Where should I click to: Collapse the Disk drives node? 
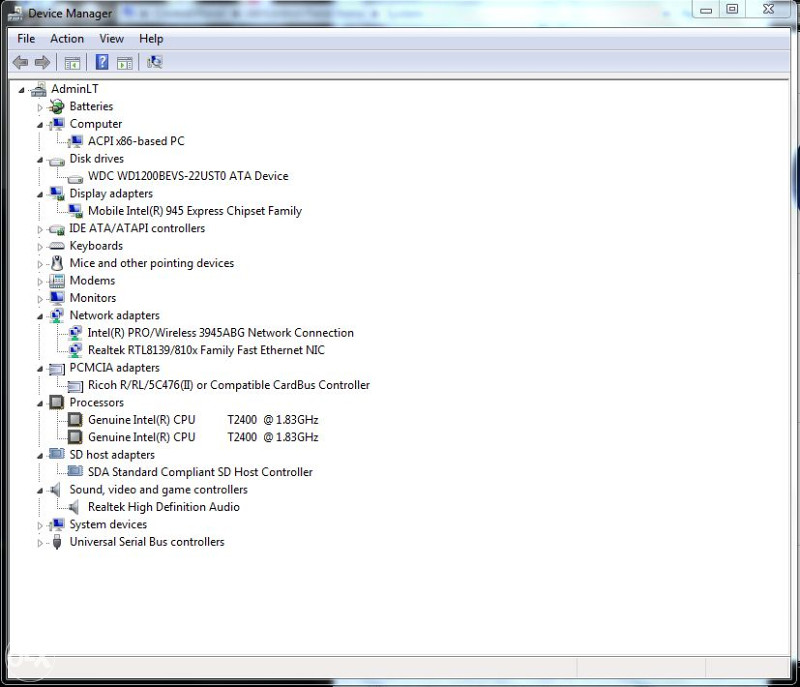pyautogui.click(x=40, y=160)
